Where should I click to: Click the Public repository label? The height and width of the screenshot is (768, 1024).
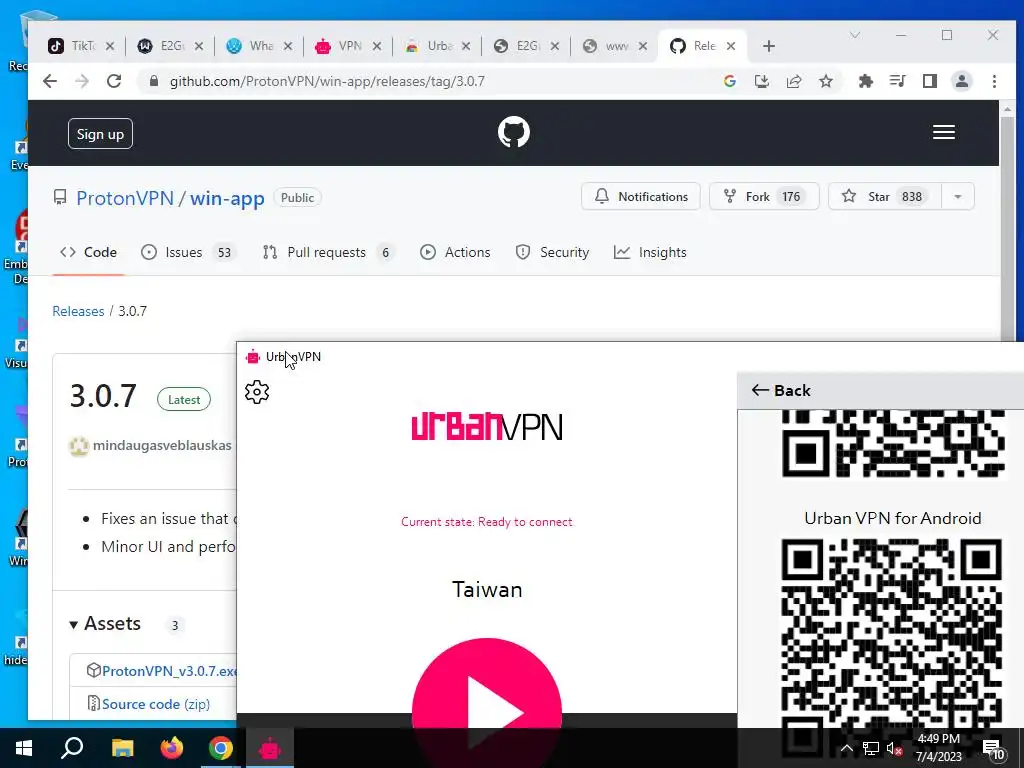(x=297, y=198)
